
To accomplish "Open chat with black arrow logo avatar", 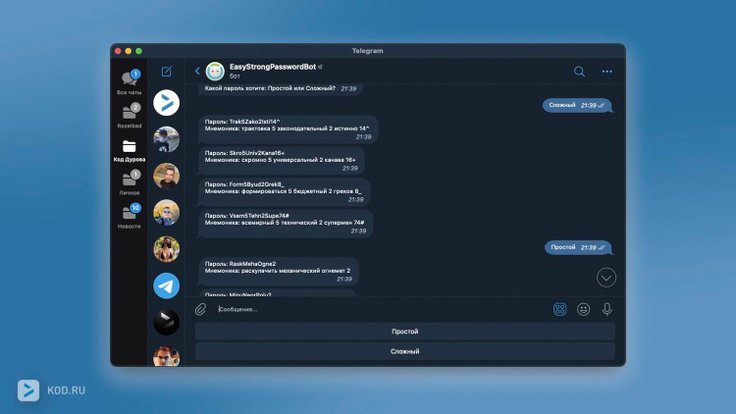I will point(166,322).
